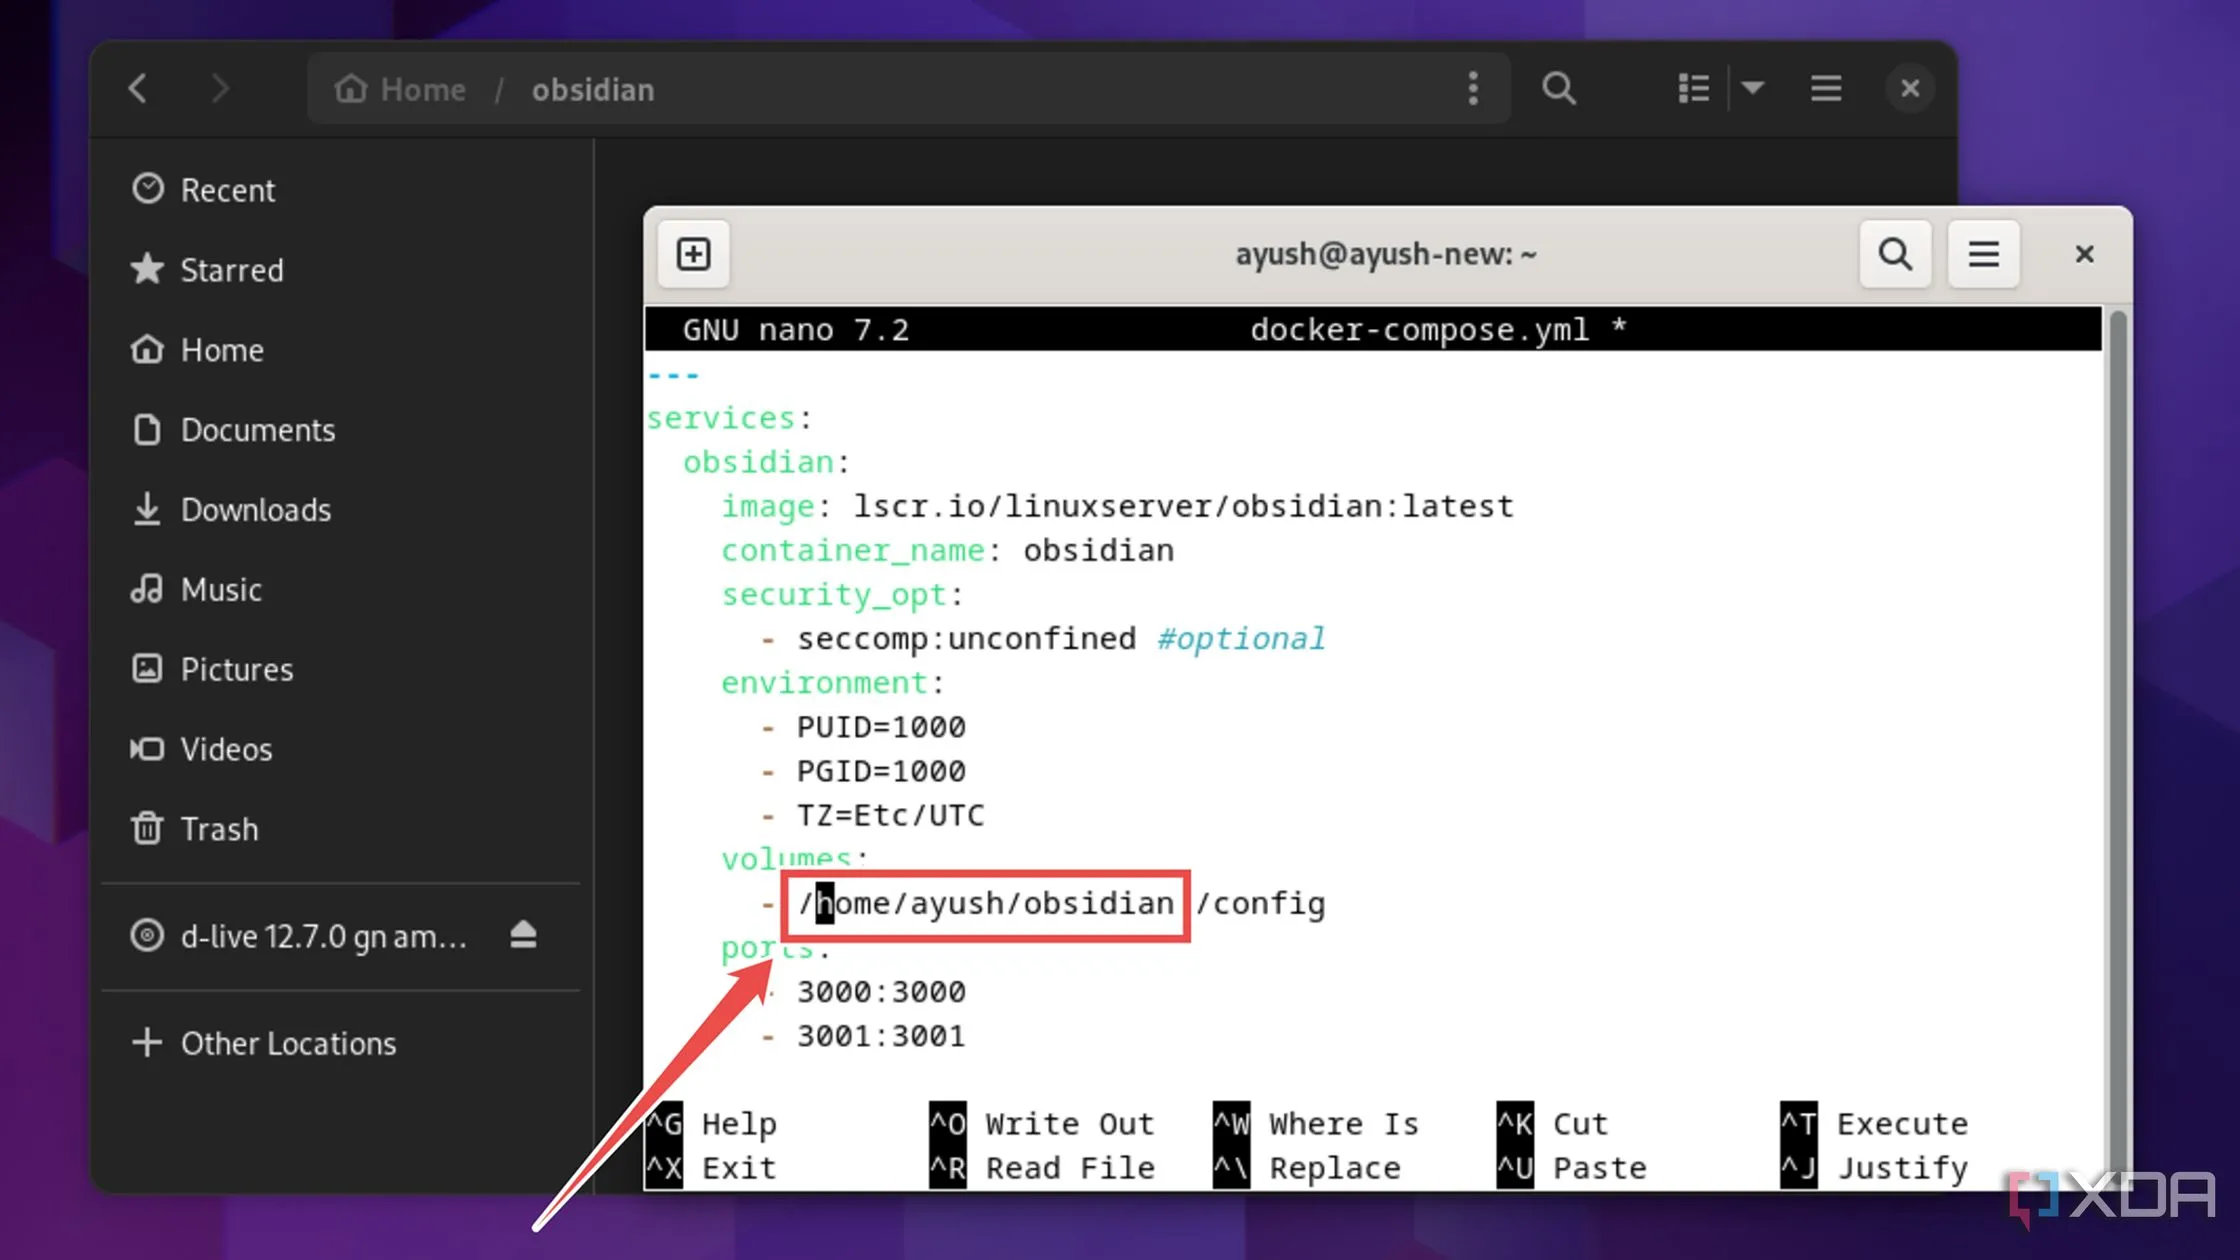Viewport: 2240px width, 1260px height.
Task: Switch Files to list view
Action: pyautogui.click(x=1693, y=89)
